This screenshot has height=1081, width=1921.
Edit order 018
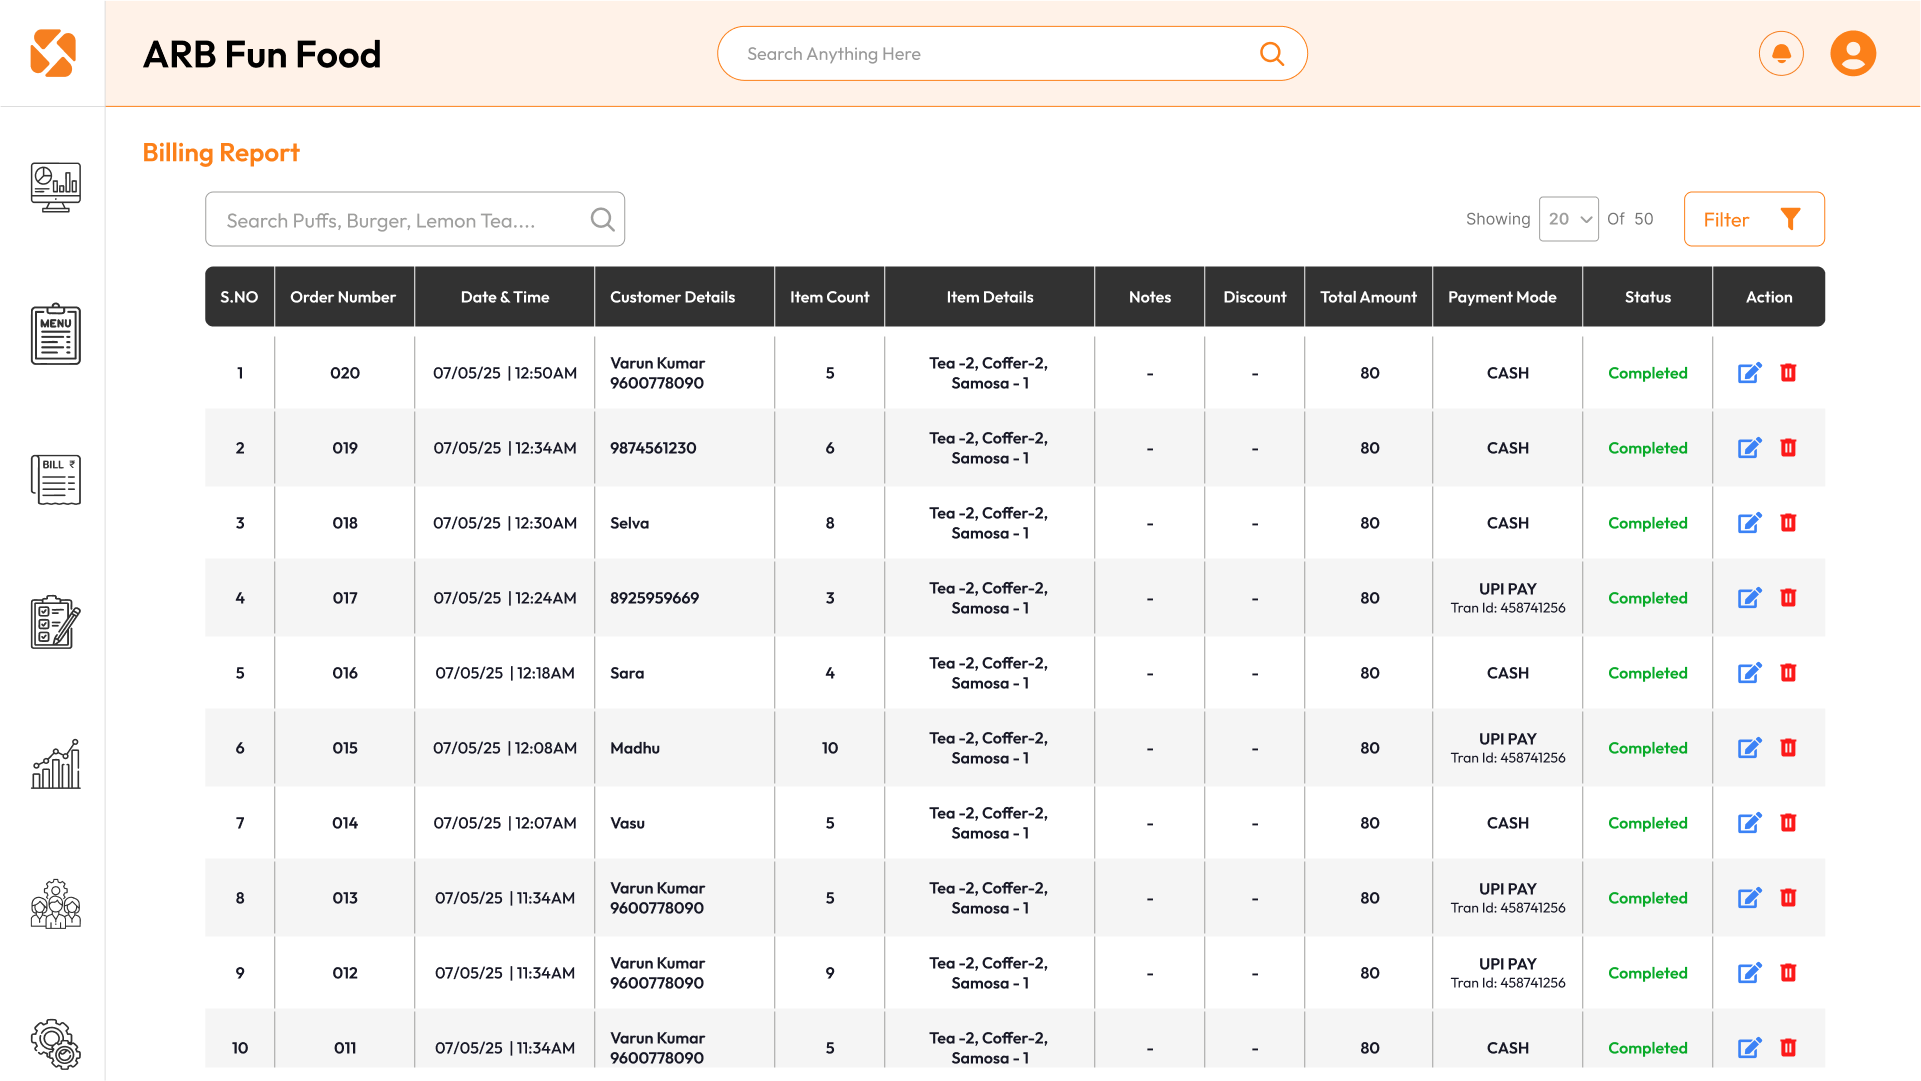pos(1749,523)
